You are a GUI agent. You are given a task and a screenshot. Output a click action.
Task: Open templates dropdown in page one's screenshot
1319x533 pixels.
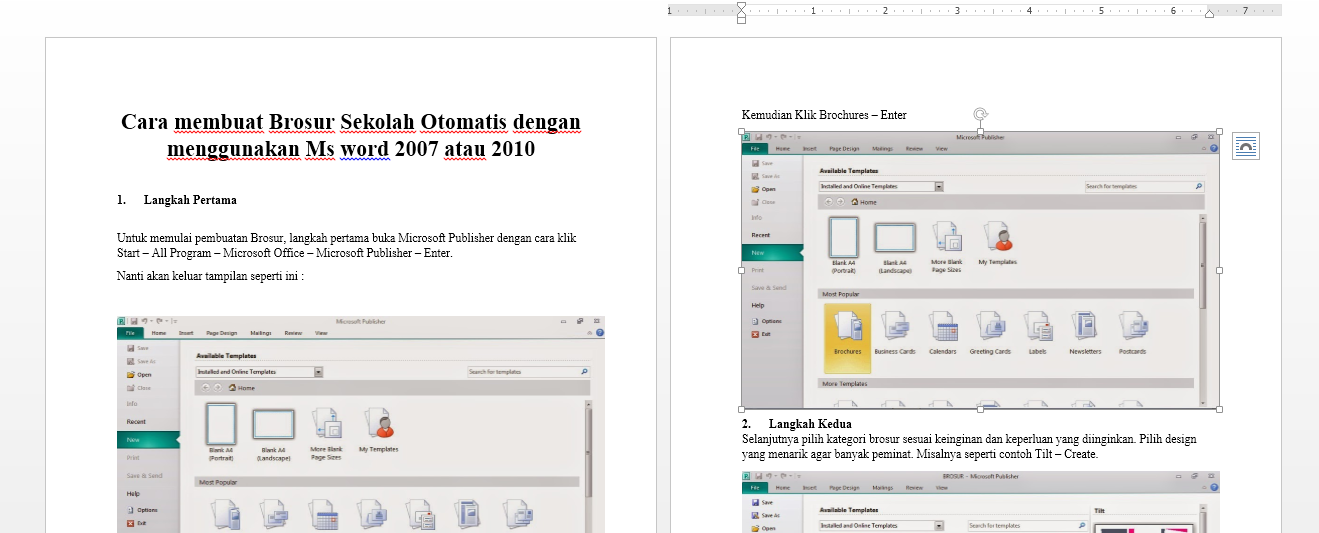coord(318,371)
